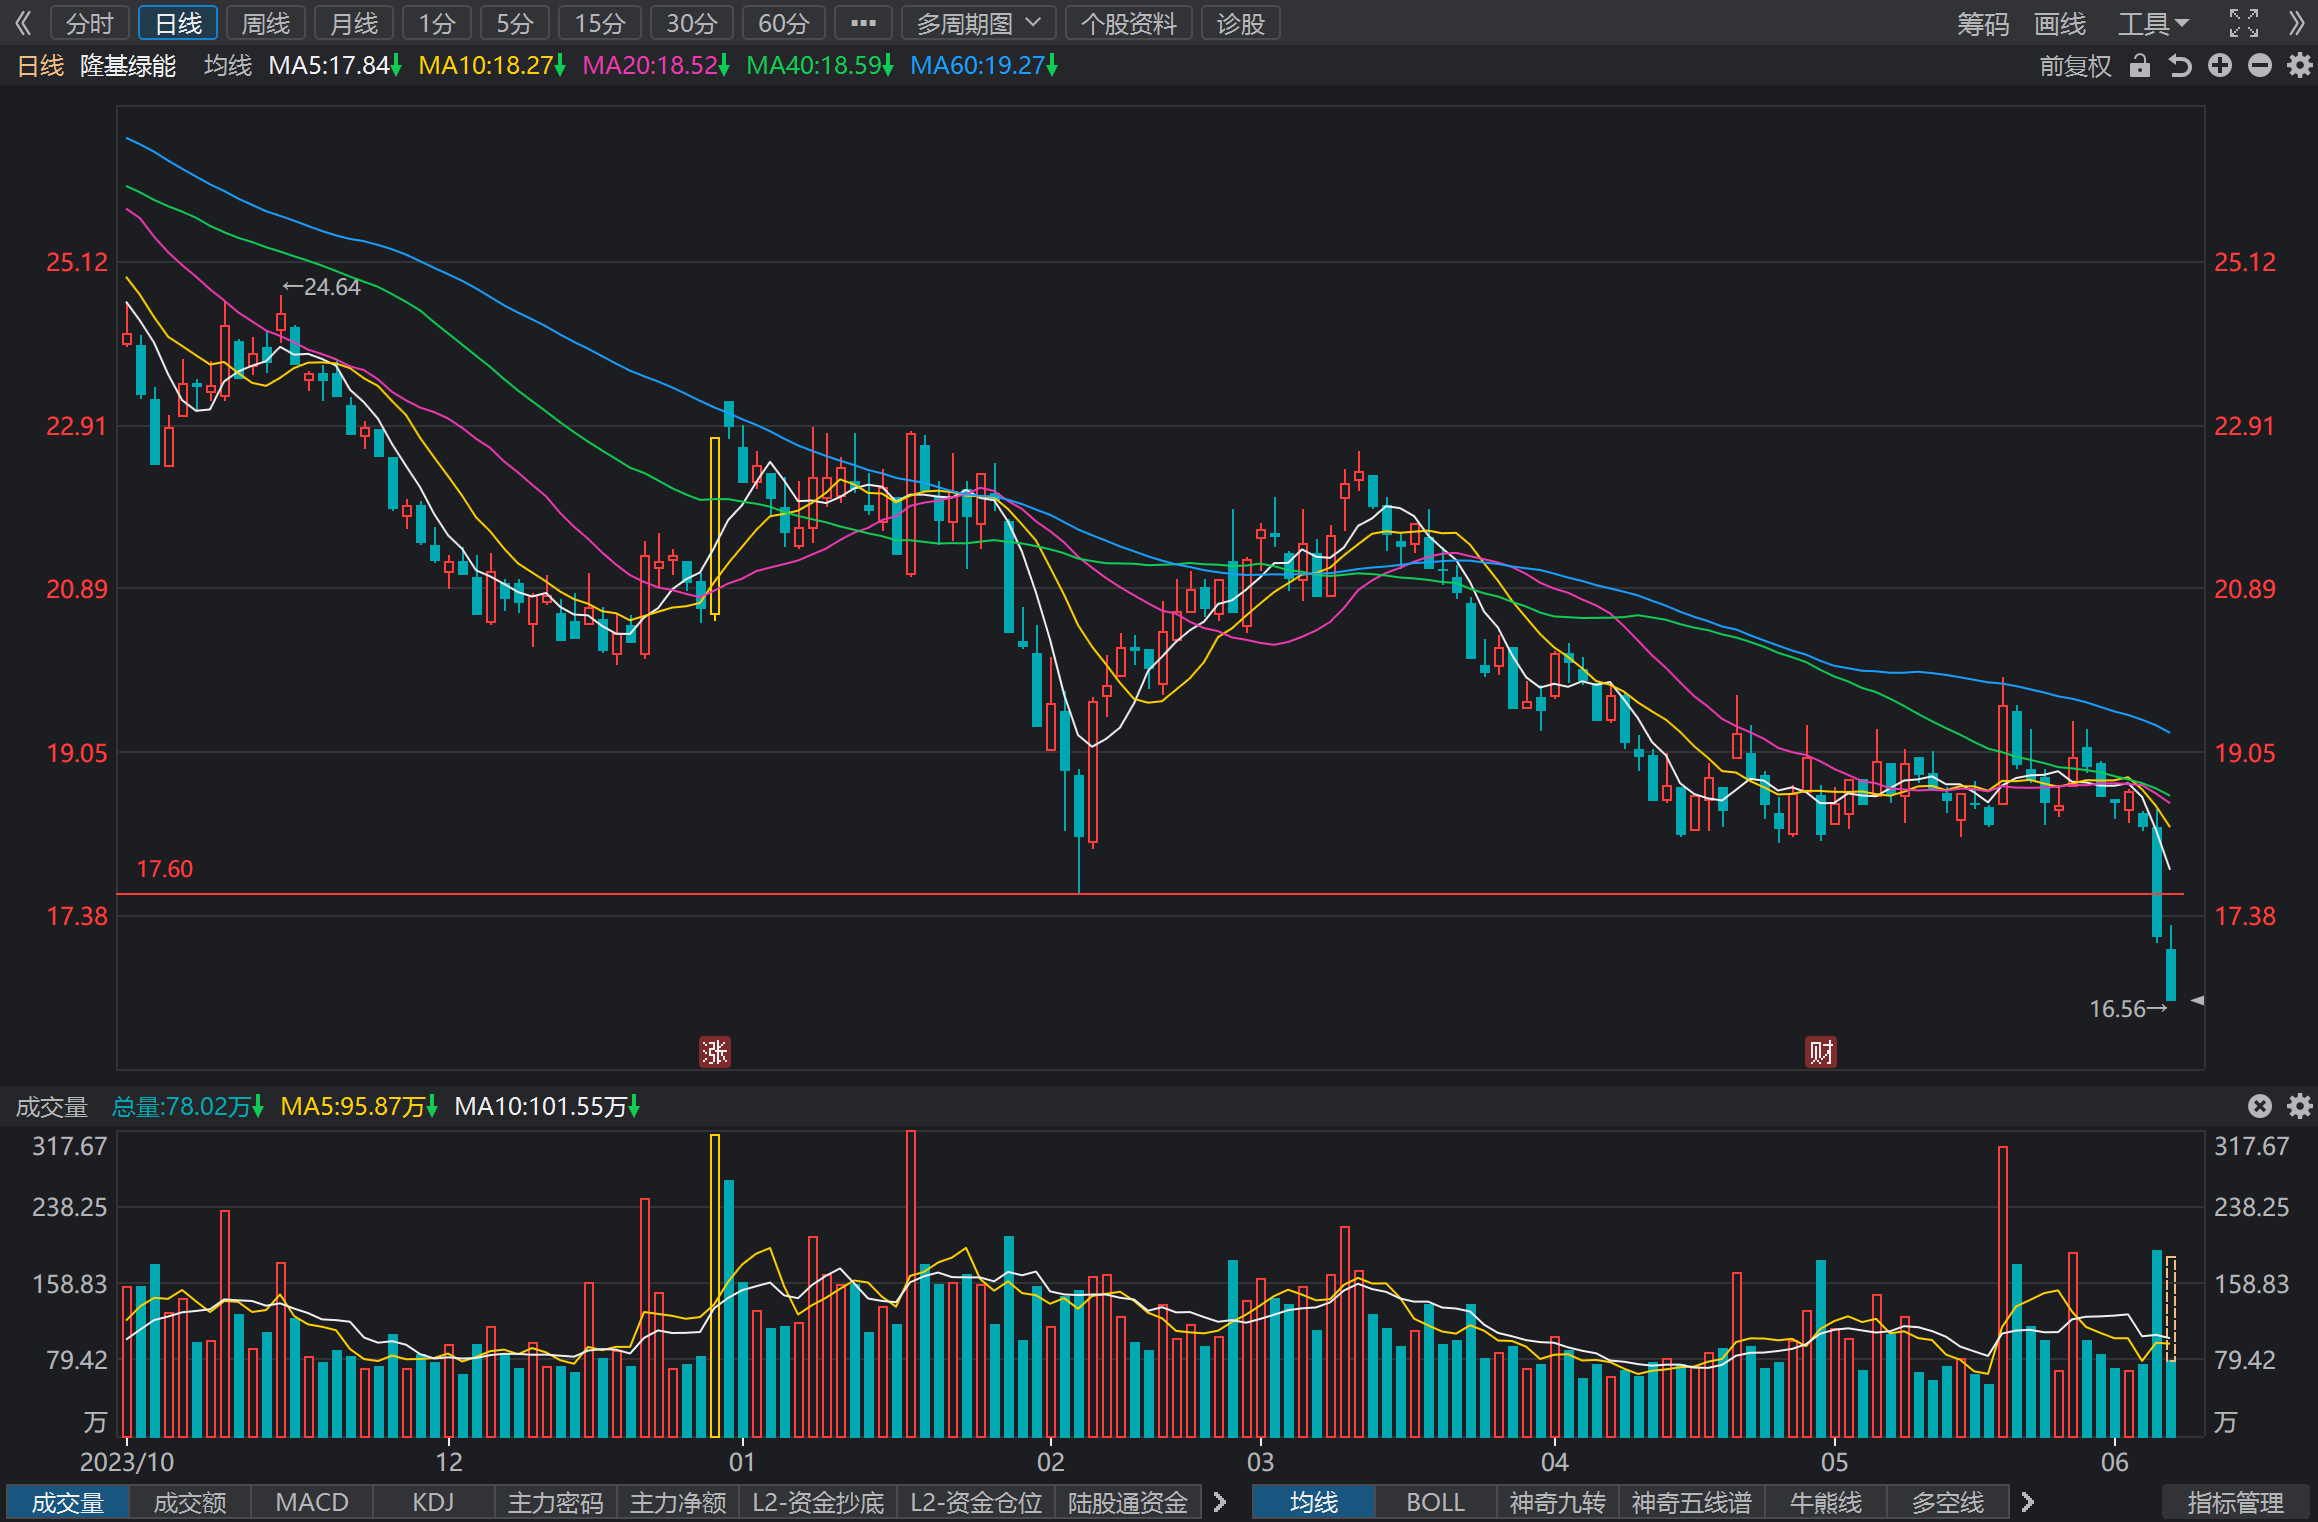The image size is (2318, 1522).
Task: Select 均线 main indicator tab
Action: (1314, 1502)
